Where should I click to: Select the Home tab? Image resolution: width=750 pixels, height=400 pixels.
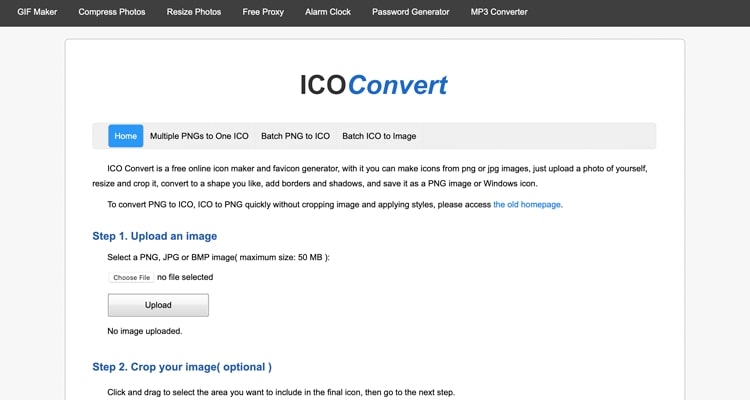pyautogui.click(x=126, y=136)
